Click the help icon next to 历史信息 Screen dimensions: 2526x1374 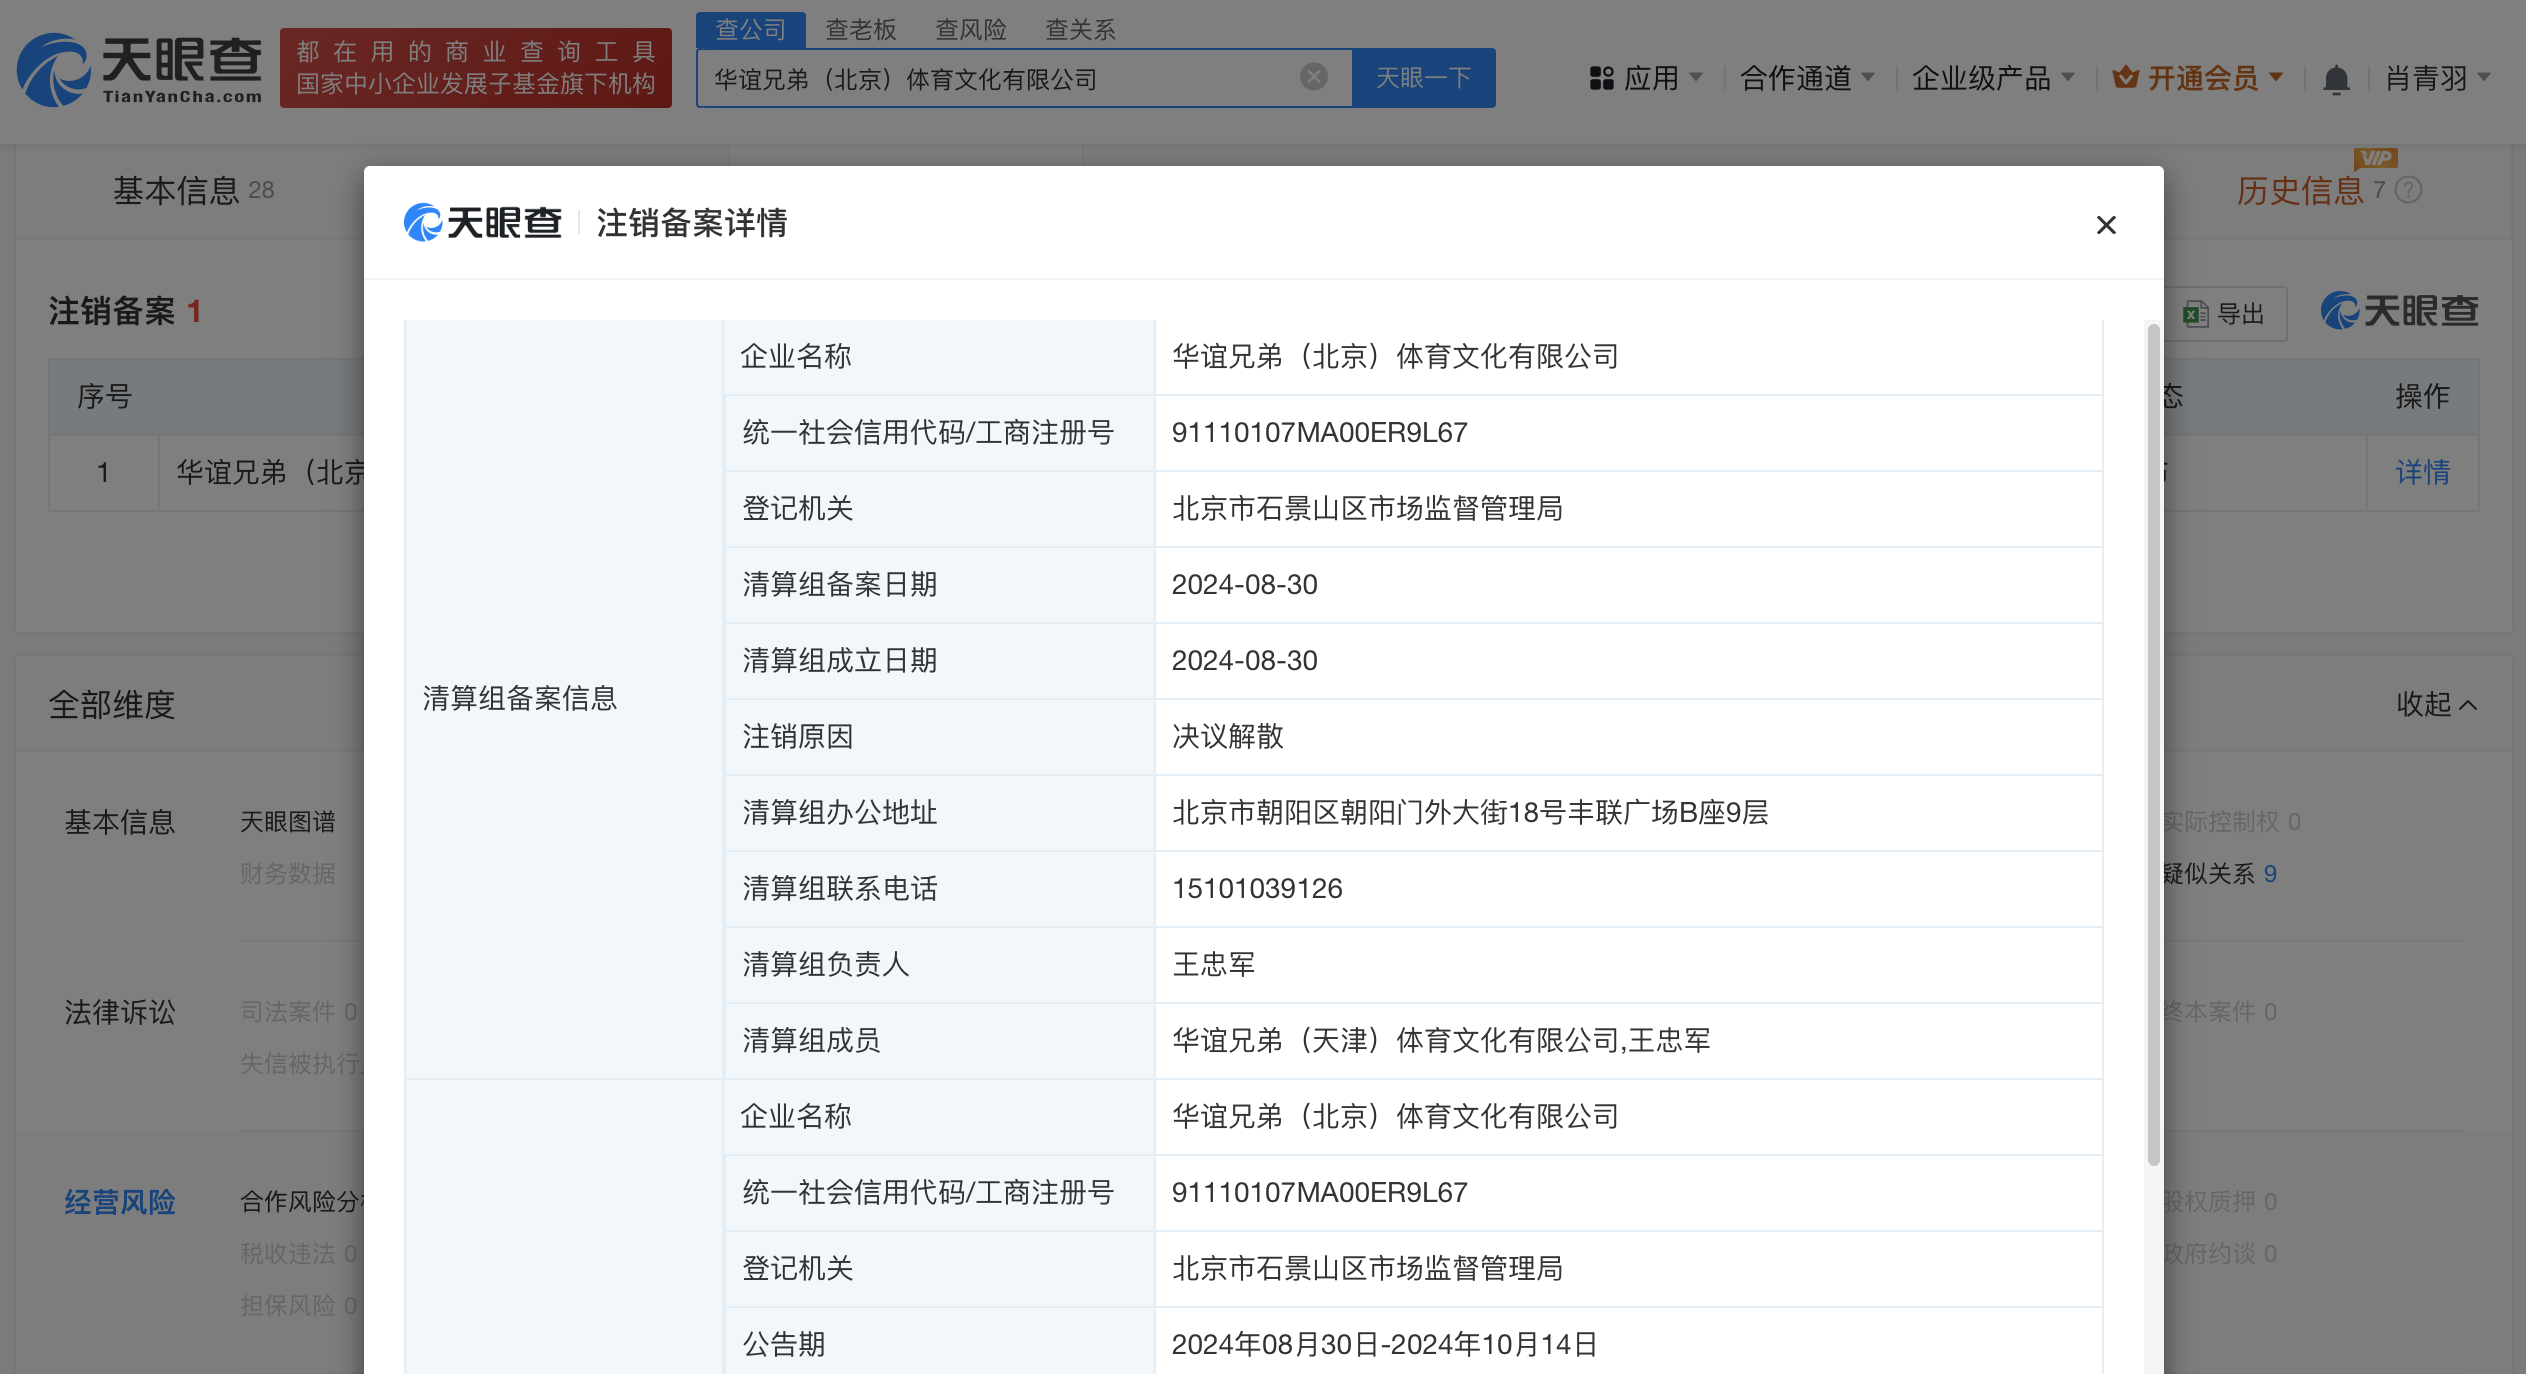click(x=2409, y=190)
